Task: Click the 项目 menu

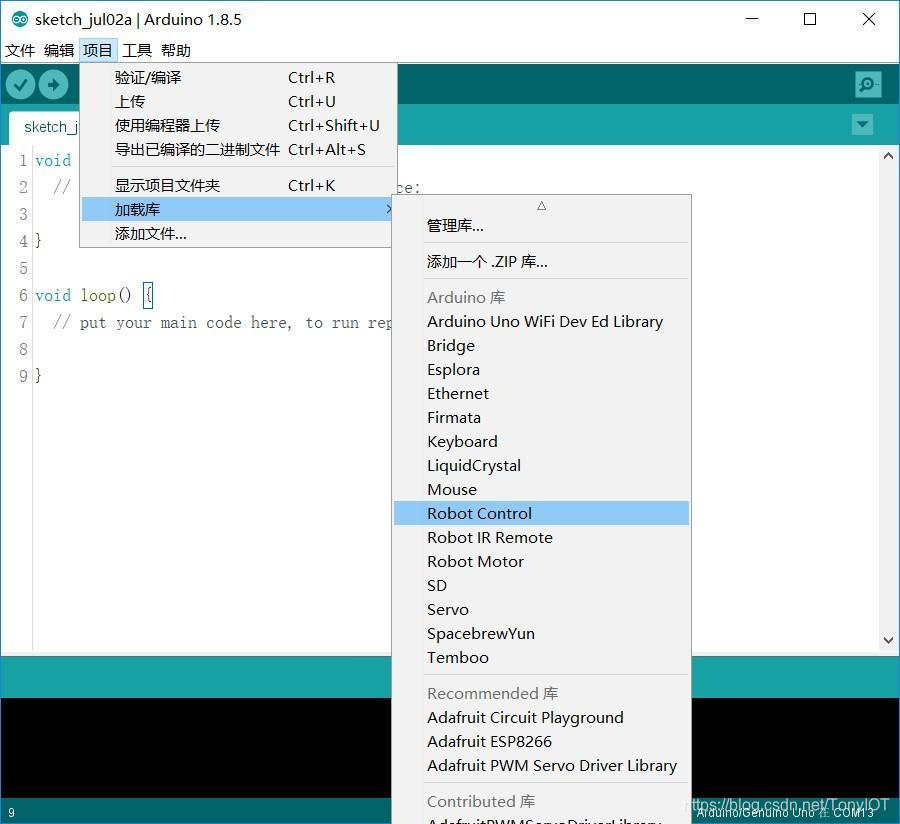Action: [x=98, y=50]
